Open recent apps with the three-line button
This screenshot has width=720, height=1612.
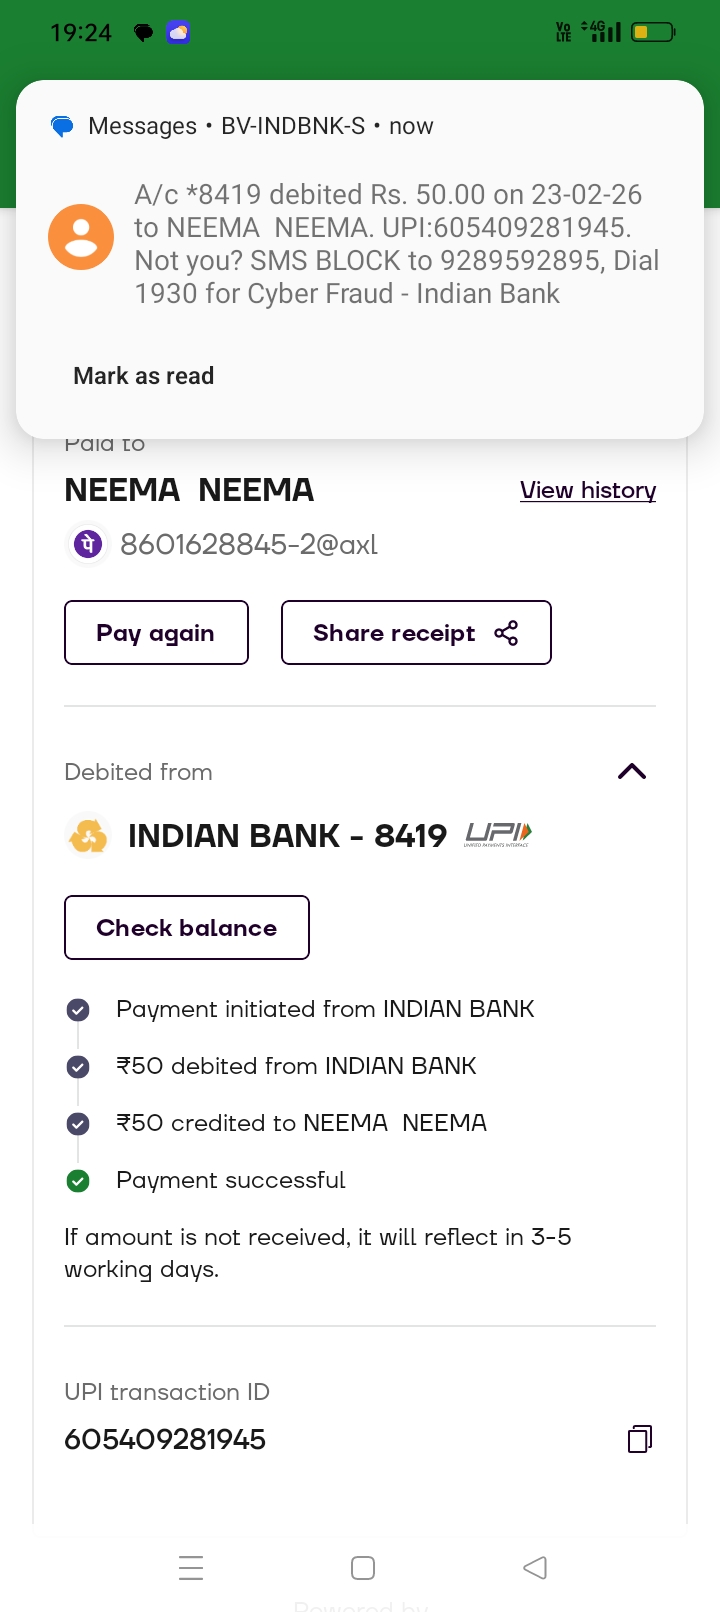(191, 1567)
